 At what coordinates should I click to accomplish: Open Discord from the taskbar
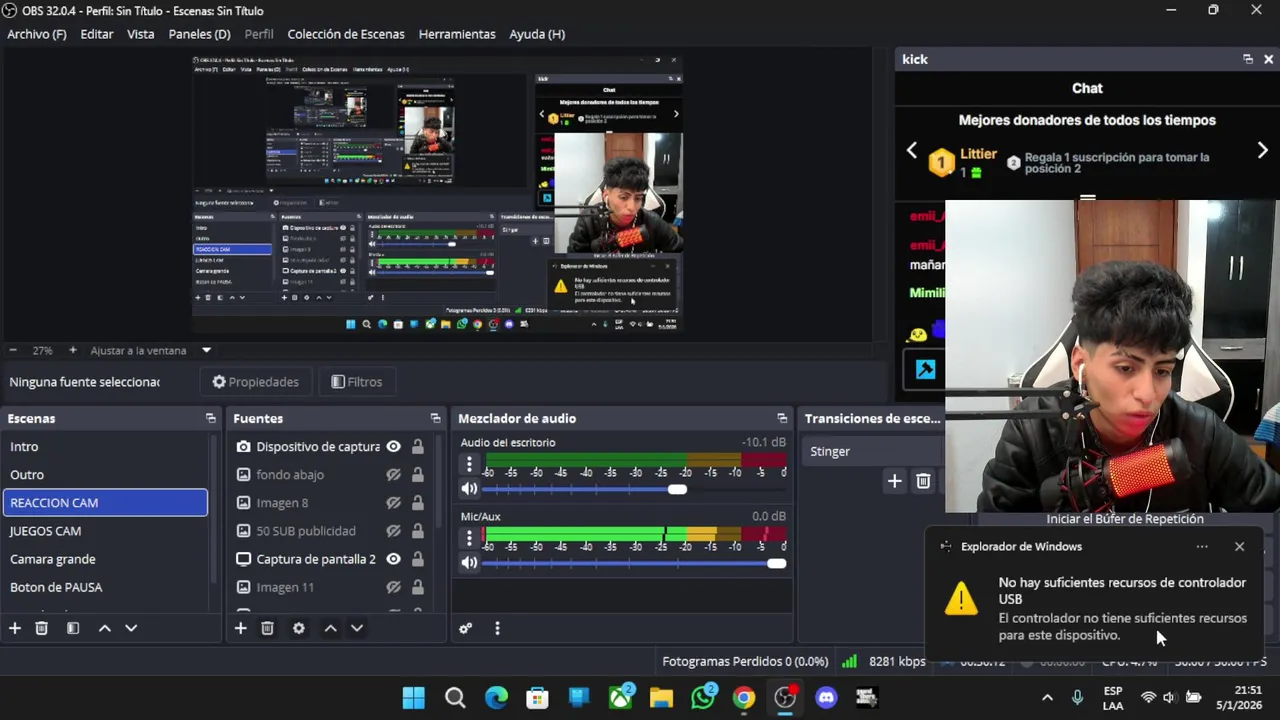pyautogui.click(x=826, y=698)
